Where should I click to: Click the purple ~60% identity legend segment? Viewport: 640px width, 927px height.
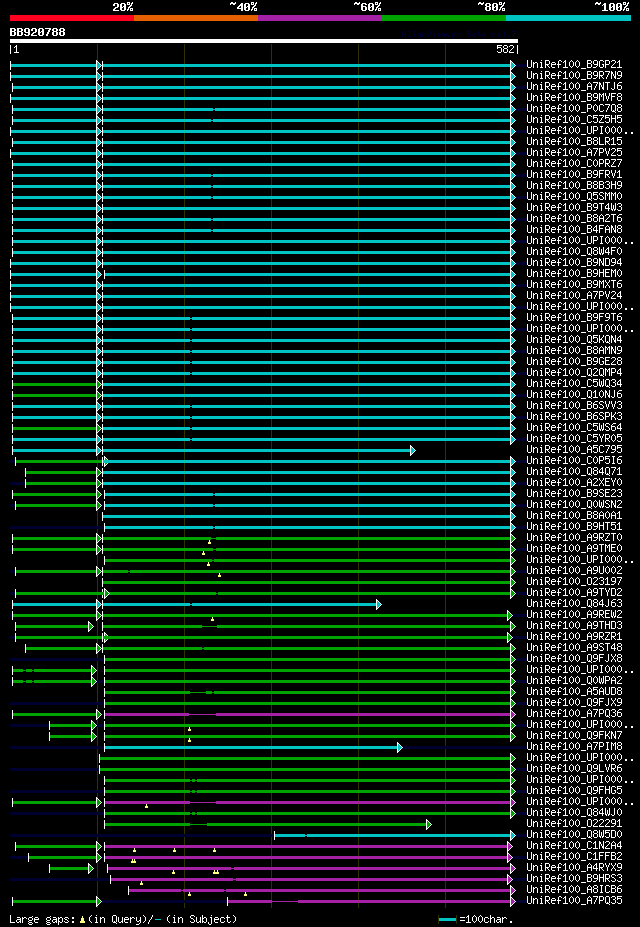(x=320, y=18)
